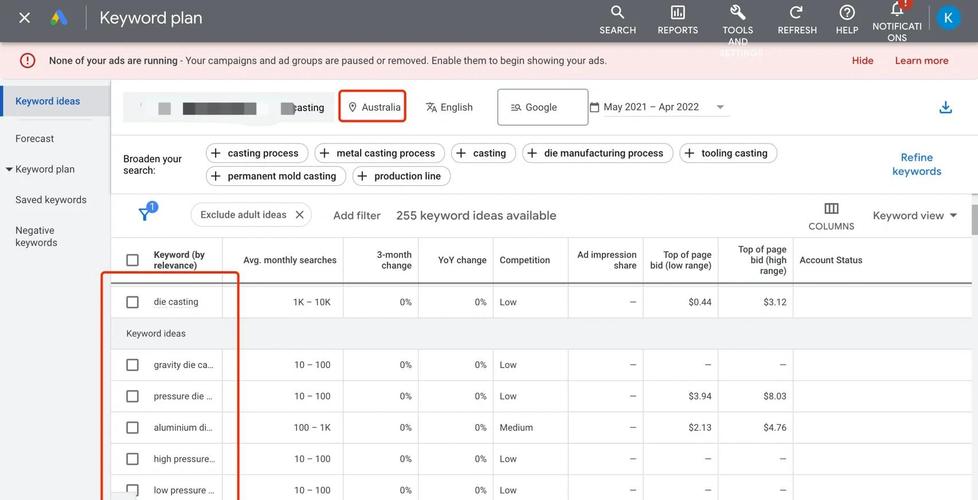Viewport: 978px width, 500px height.
Task: Click the Account Status column header
Action: coord(831,260)
